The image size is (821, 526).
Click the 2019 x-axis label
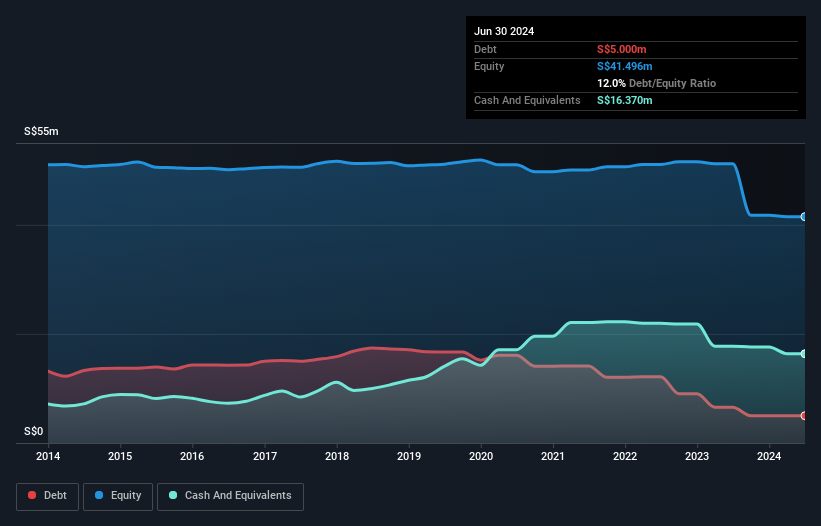pyautogui.click(x=409, y=456)
